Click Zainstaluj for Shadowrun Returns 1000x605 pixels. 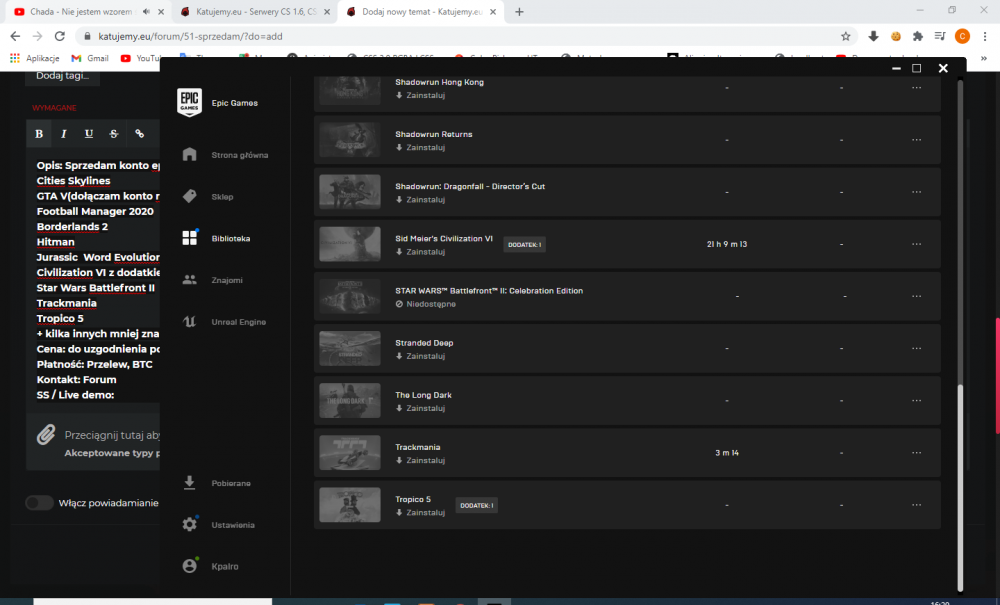pos(420,147)
